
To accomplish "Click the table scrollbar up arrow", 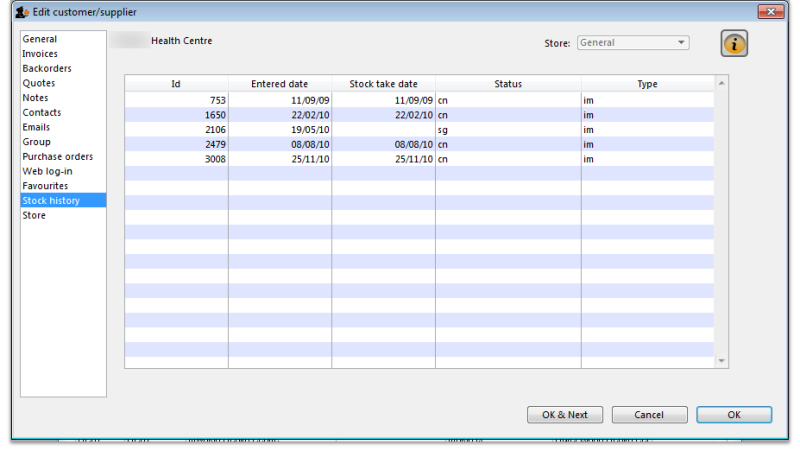I will (x=721, y=84).
